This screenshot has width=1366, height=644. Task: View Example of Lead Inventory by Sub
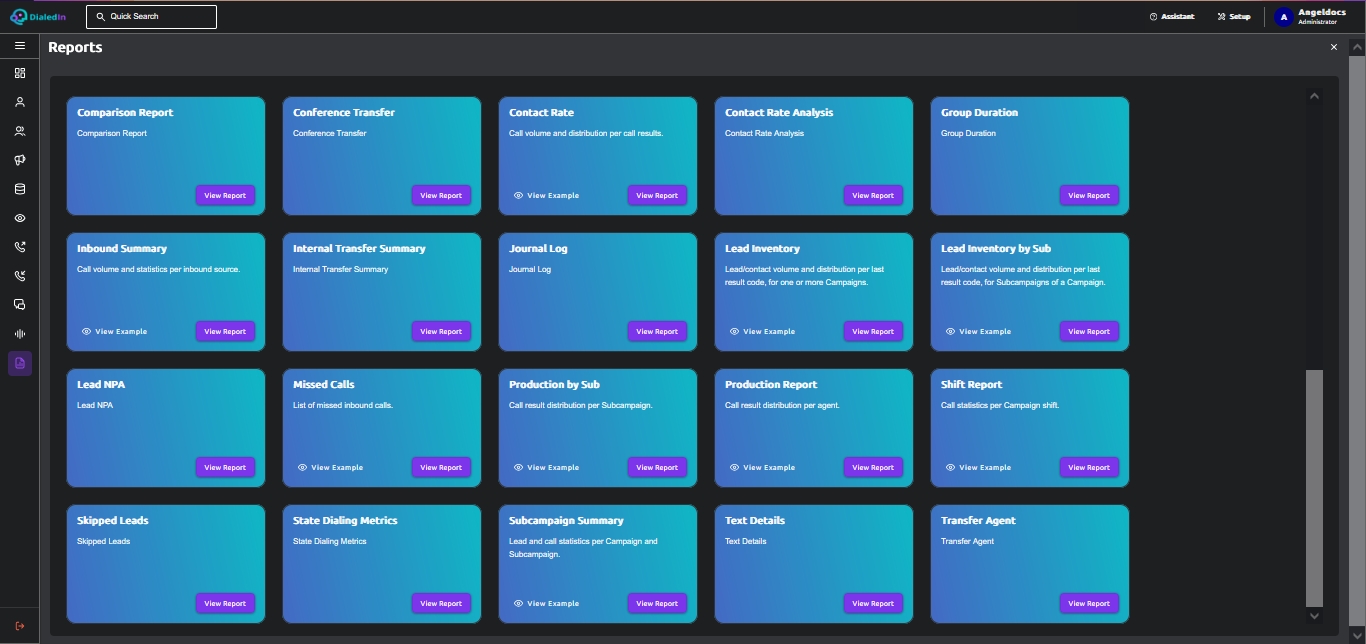pos(978,332)
